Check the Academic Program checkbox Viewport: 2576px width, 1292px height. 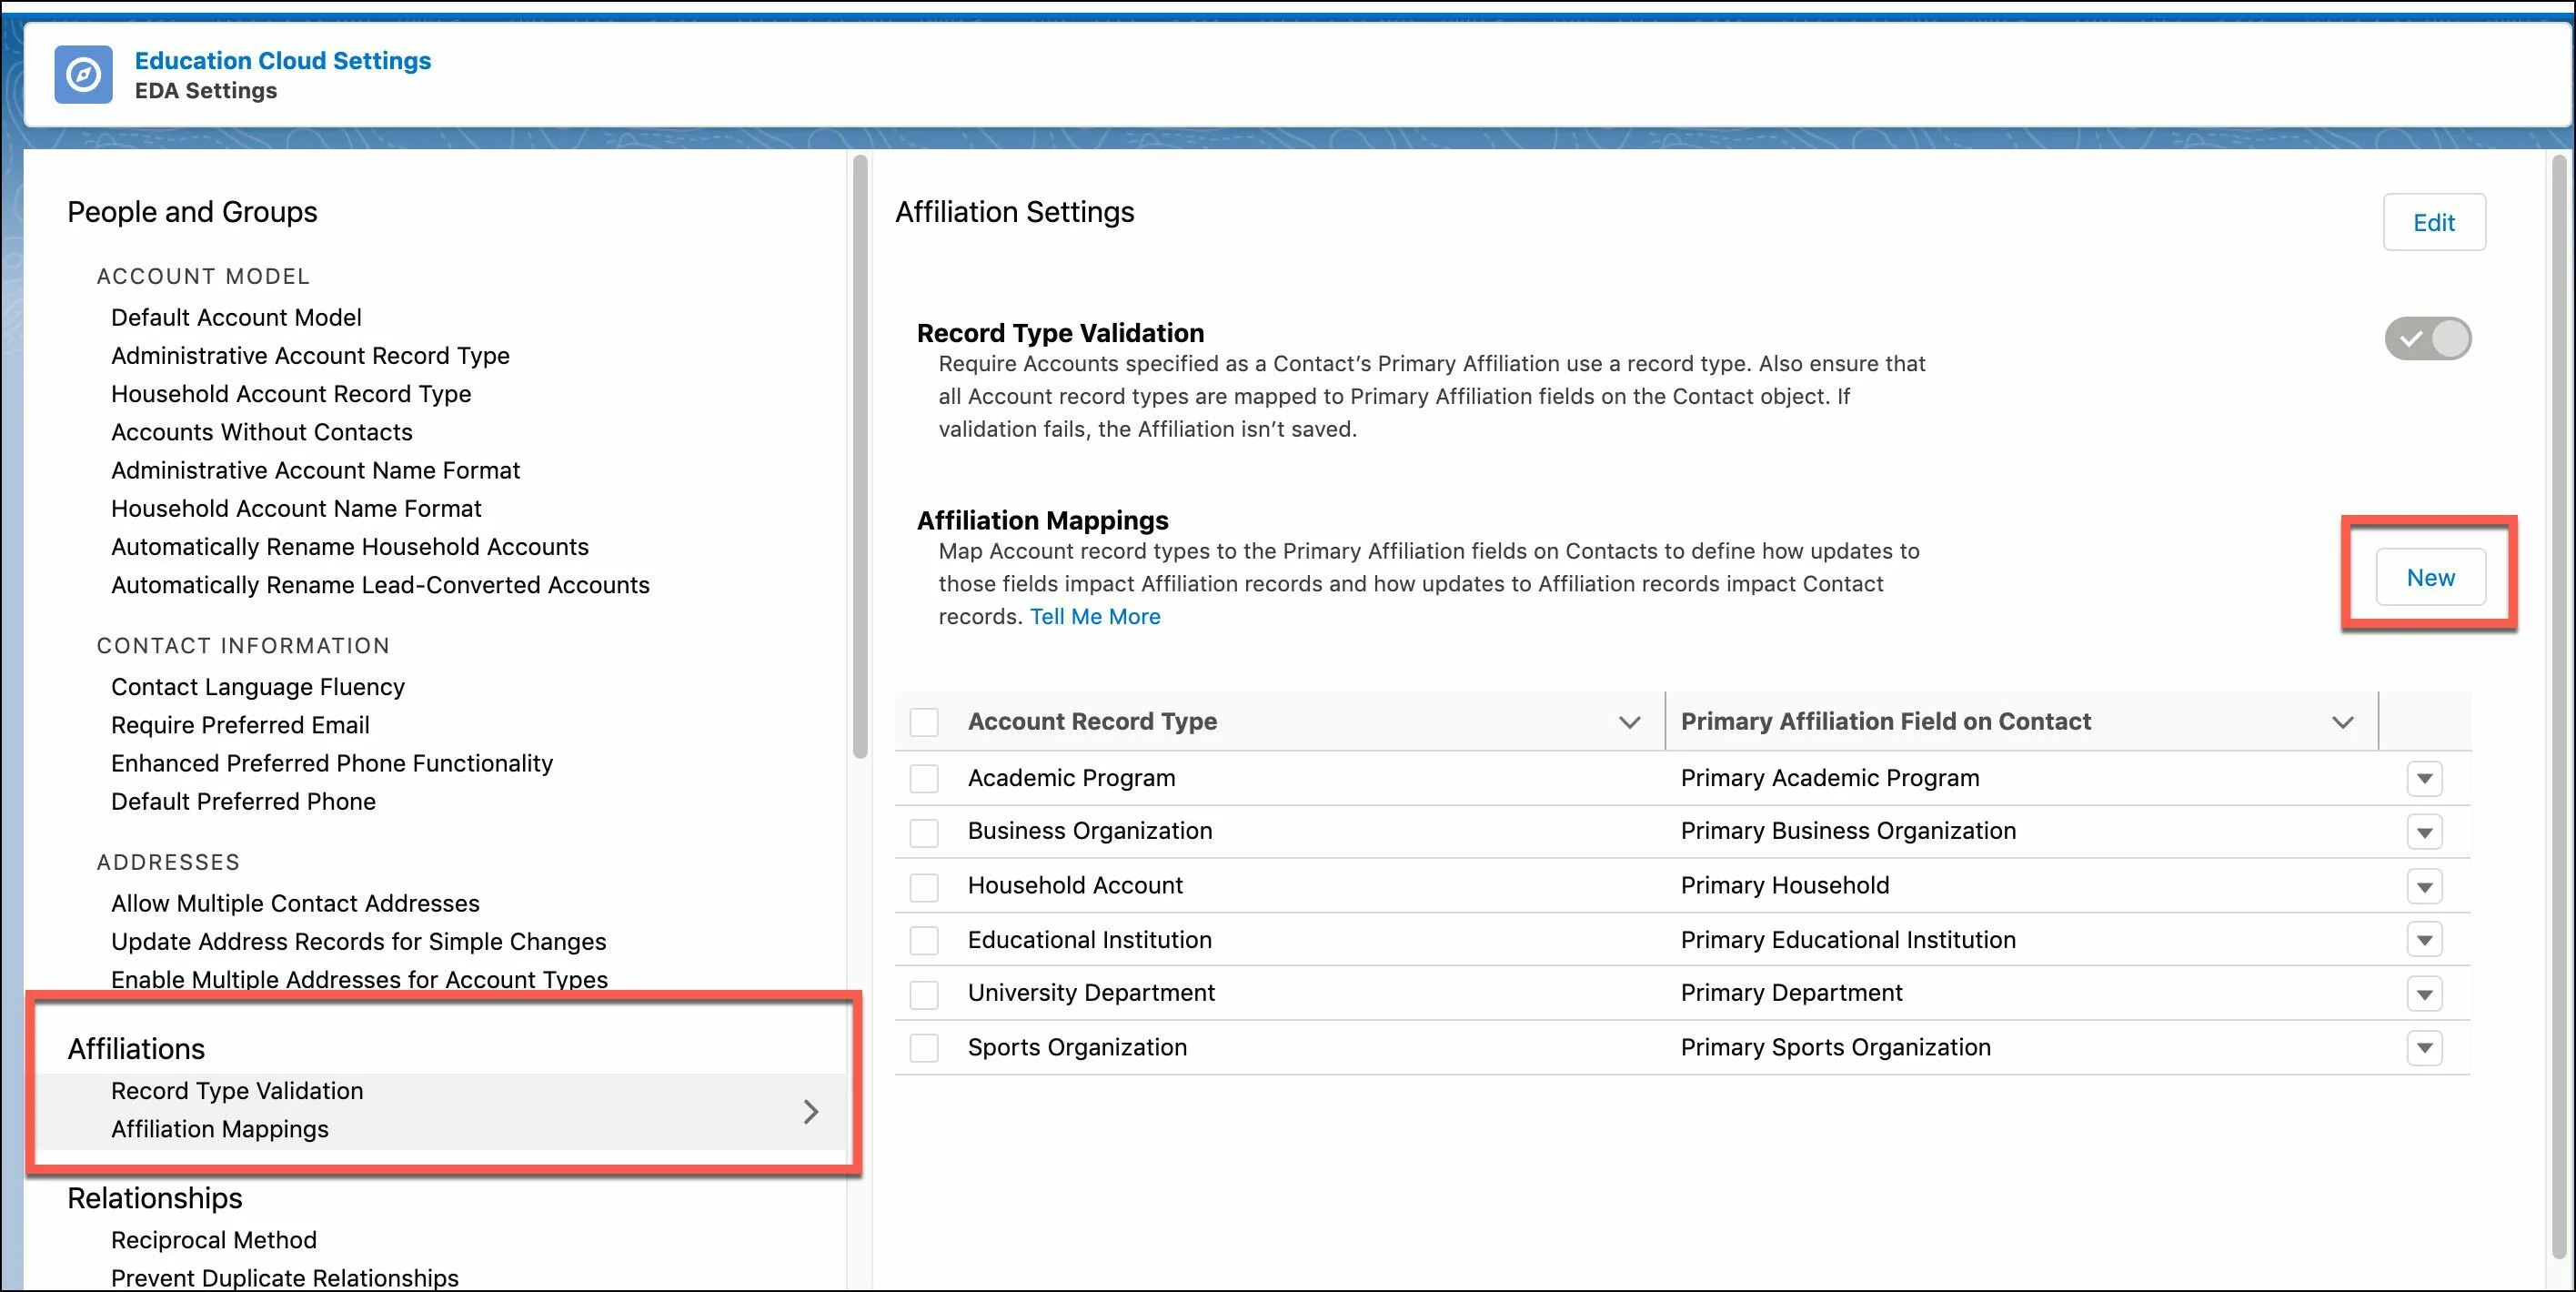pyautogui.click(x=926, y=776)
